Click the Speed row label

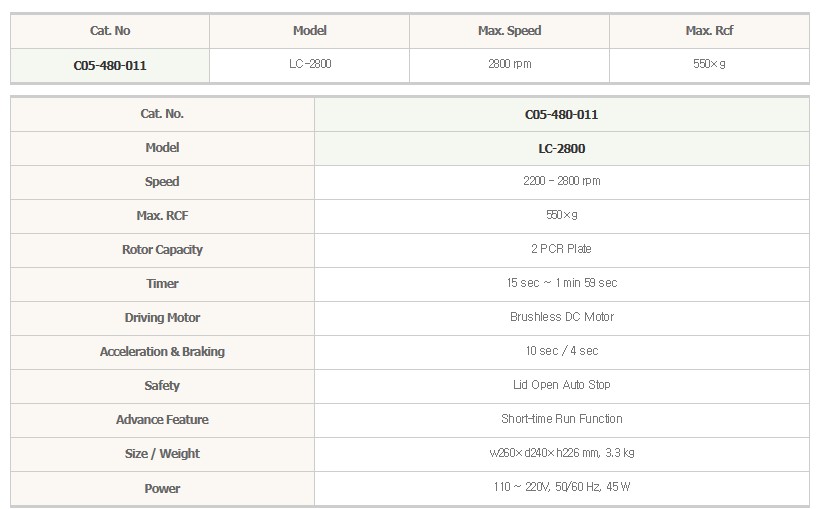pos(162,182)
